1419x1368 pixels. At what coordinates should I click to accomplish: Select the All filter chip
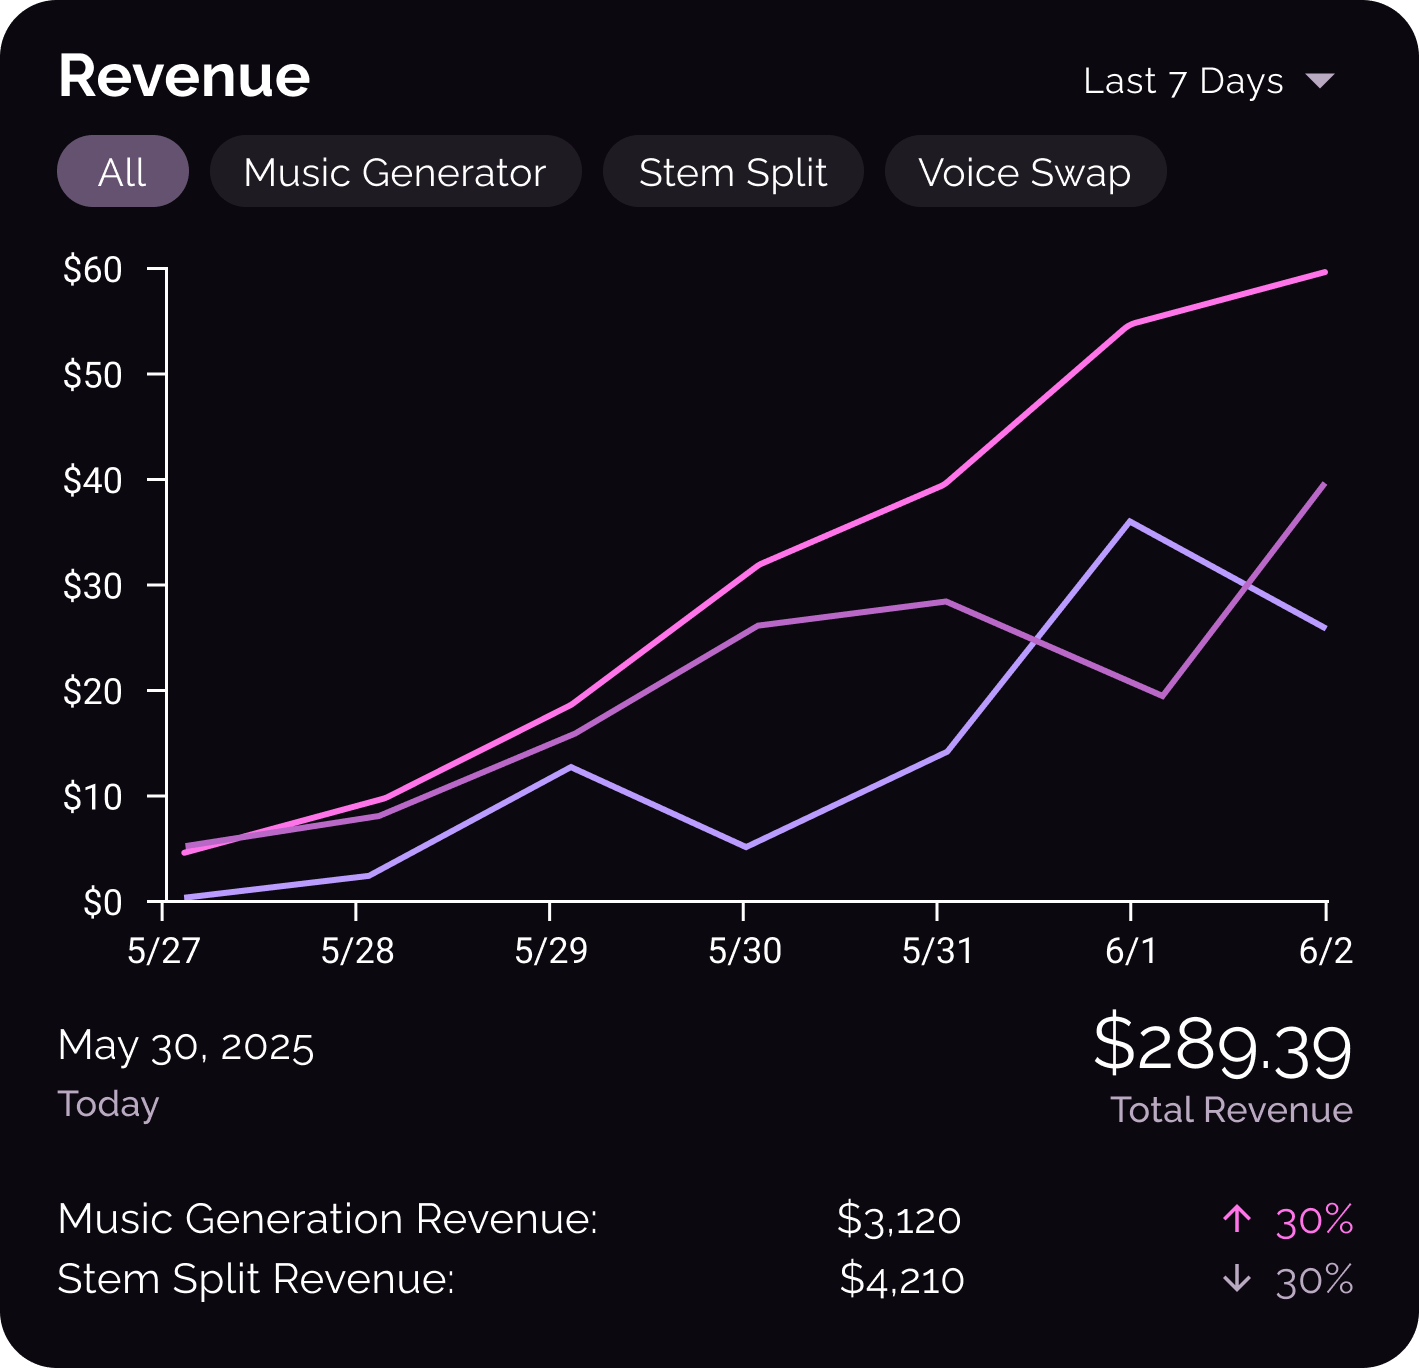coord(123,172)
